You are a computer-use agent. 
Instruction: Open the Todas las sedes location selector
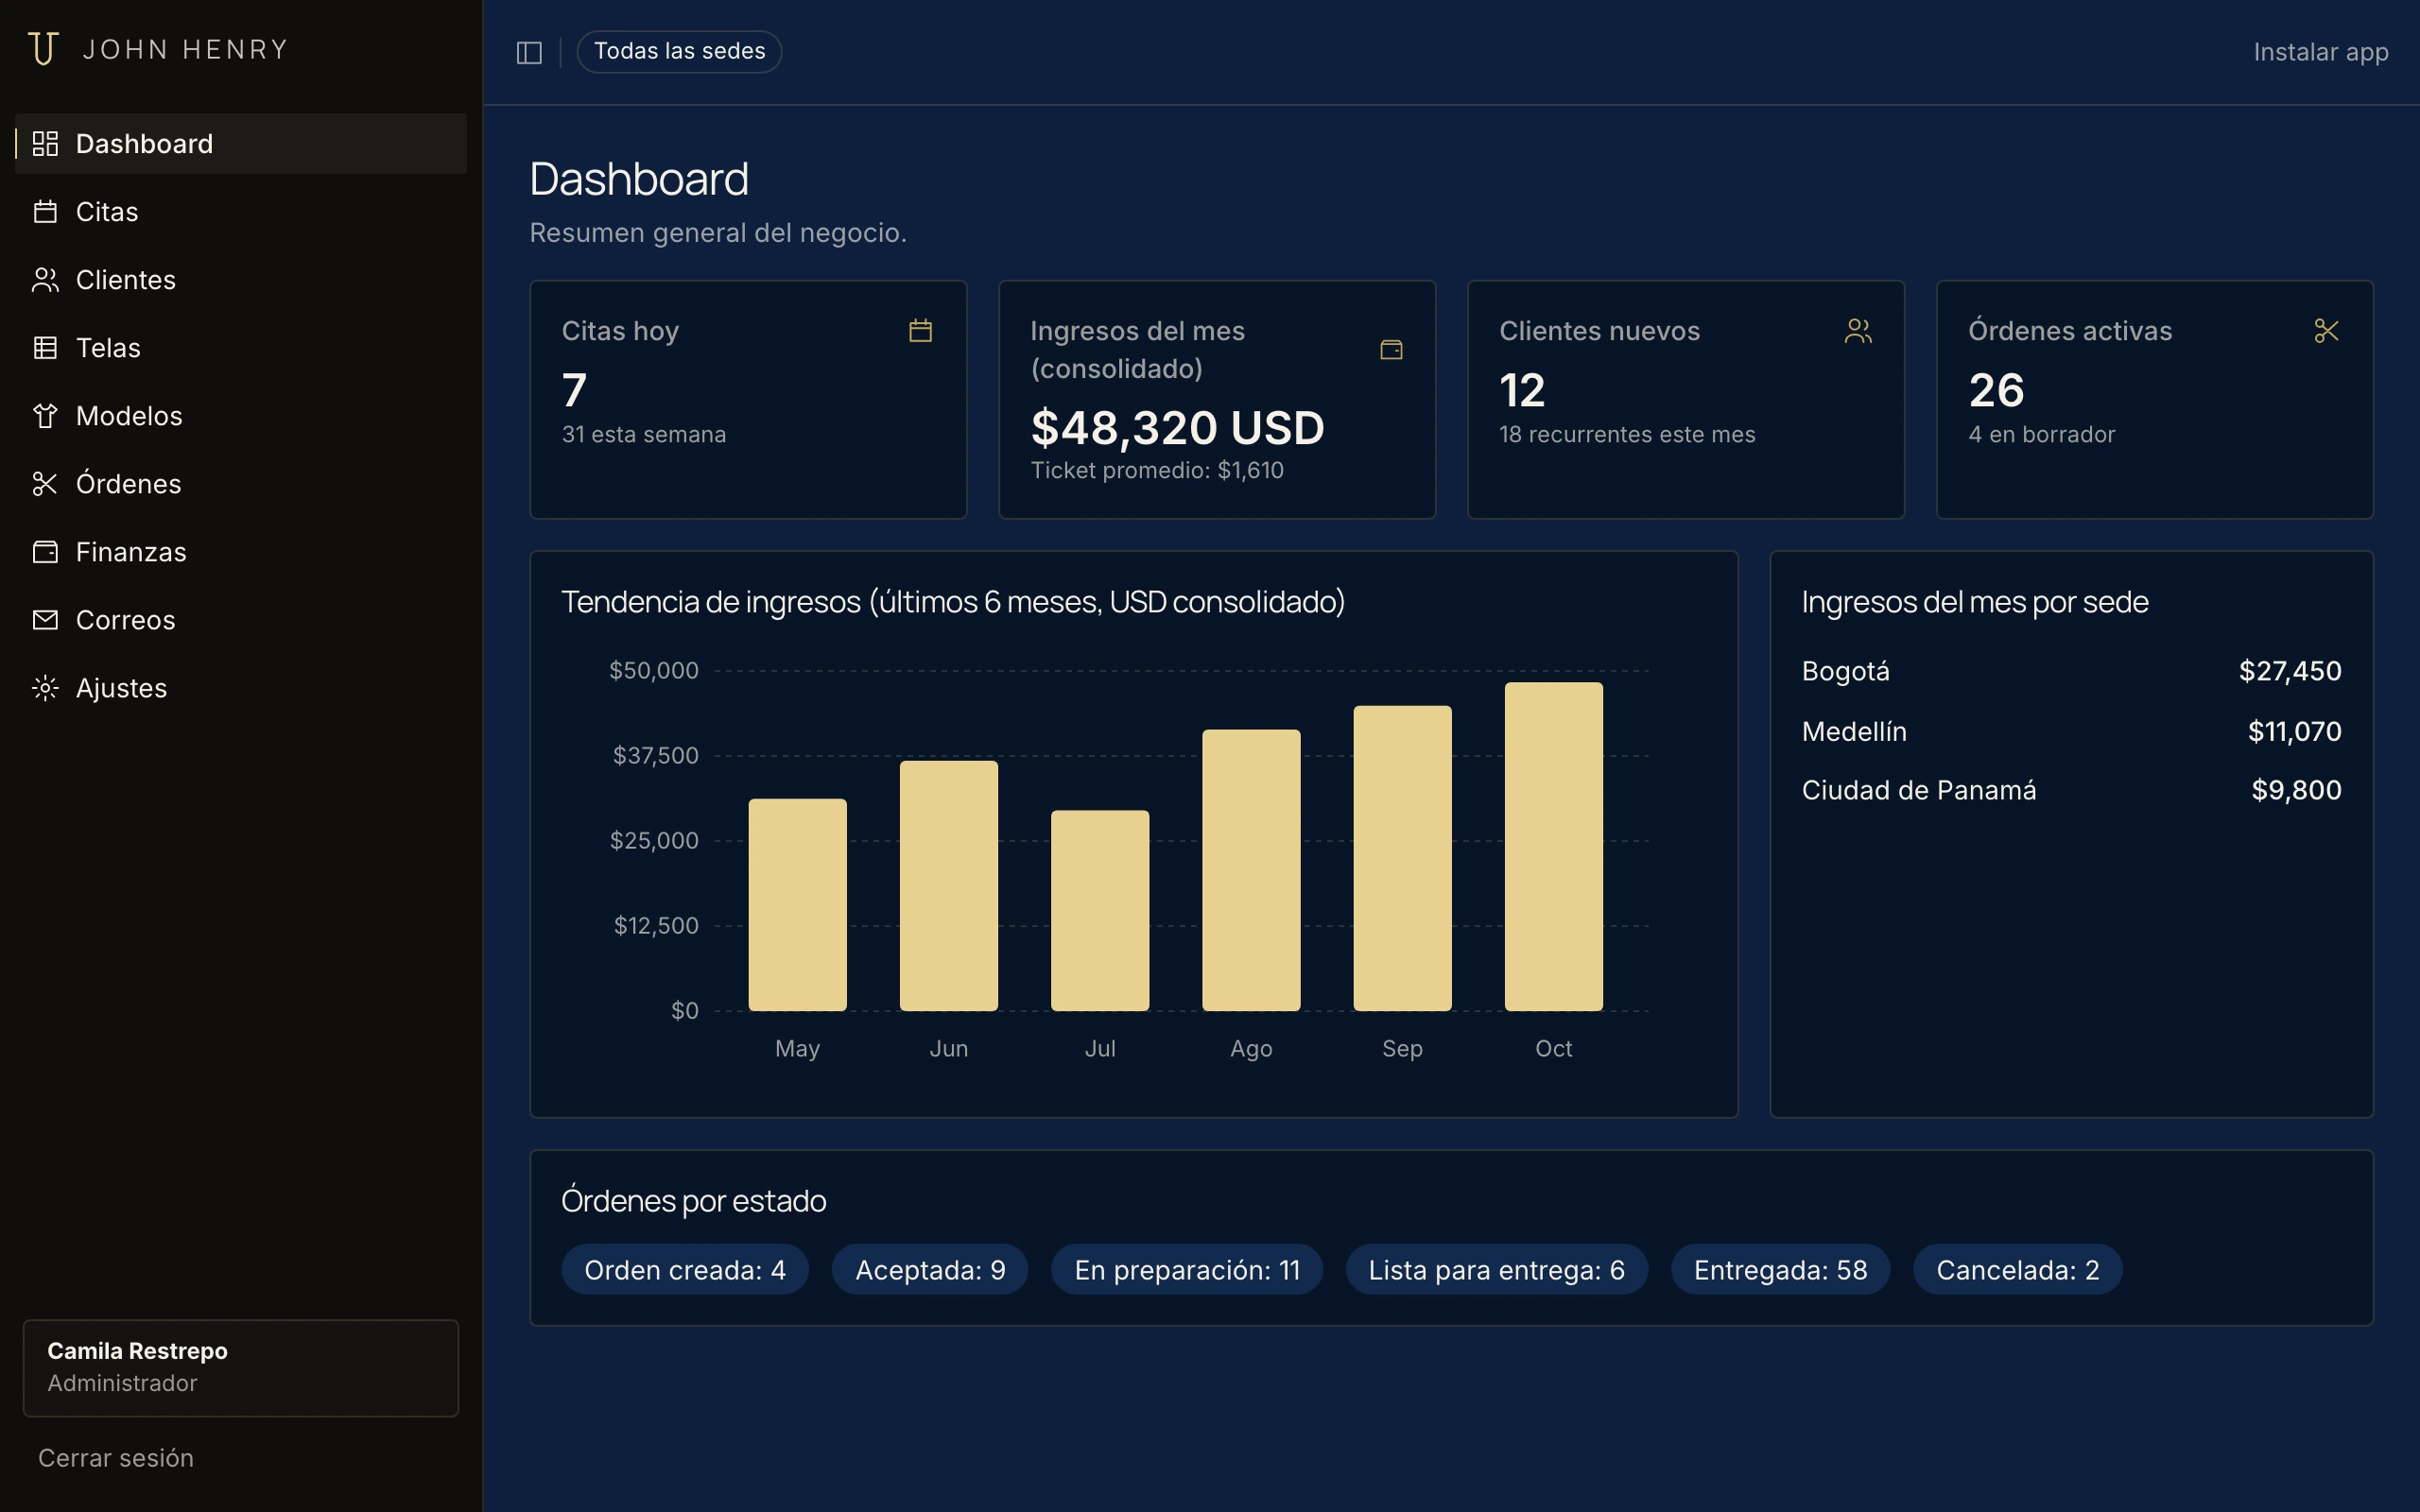[x=679, y=52]
